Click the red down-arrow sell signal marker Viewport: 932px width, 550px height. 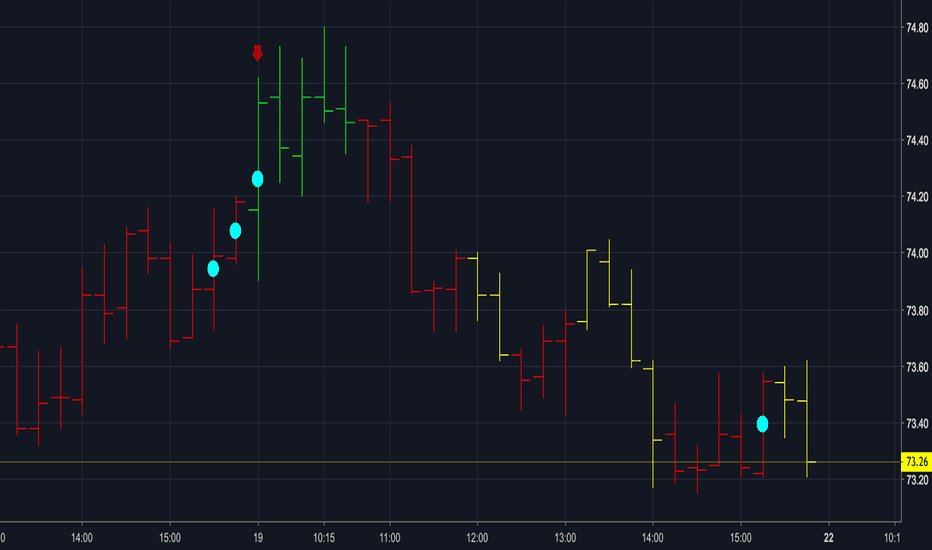pyautogui.click(x=257, y=53)
